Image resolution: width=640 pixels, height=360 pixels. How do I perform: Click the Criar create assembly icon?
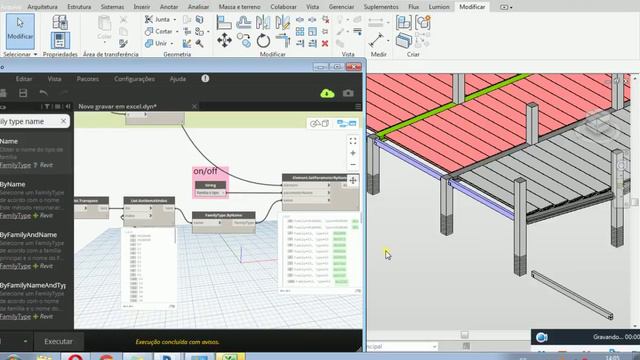tap(404, 22)
